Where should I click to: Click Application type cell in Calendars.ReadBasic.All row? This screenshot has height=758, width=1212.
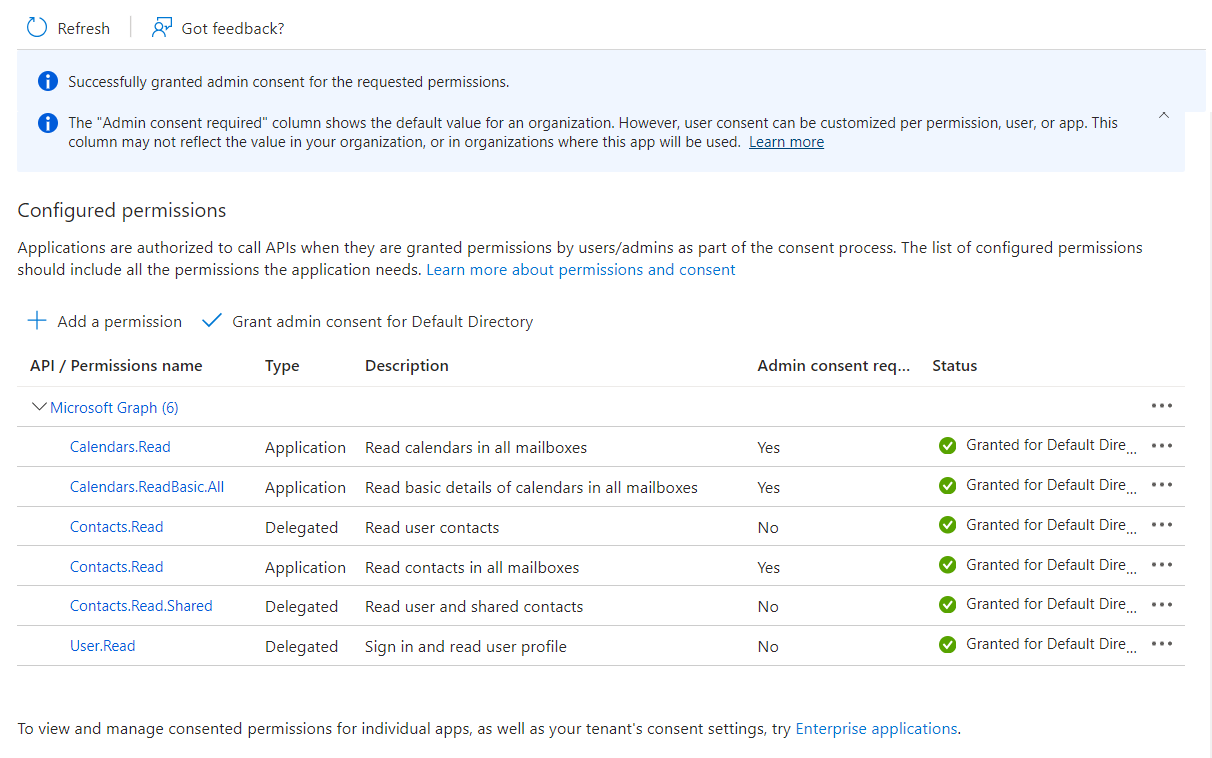(305, 487)
